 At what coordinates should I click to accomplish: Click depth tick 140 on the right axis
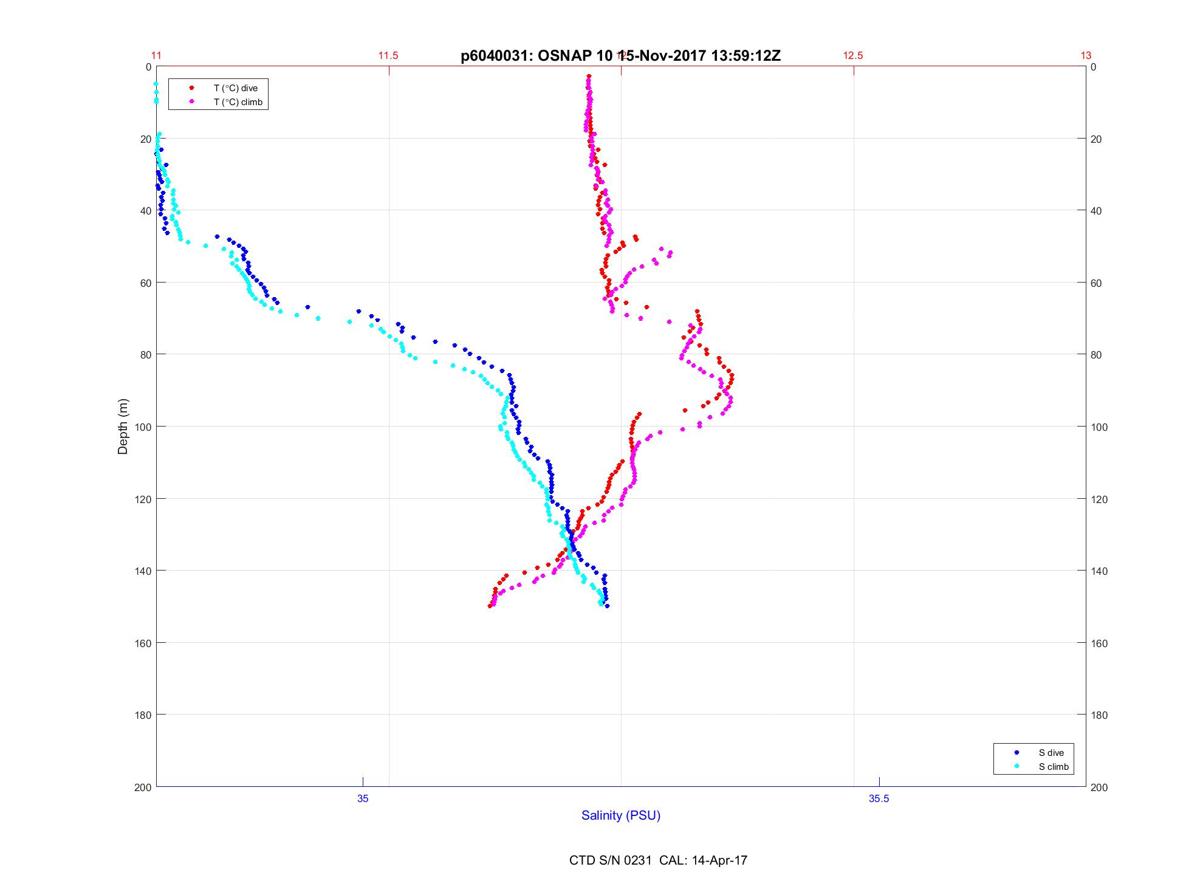[x=1100, y=571]
